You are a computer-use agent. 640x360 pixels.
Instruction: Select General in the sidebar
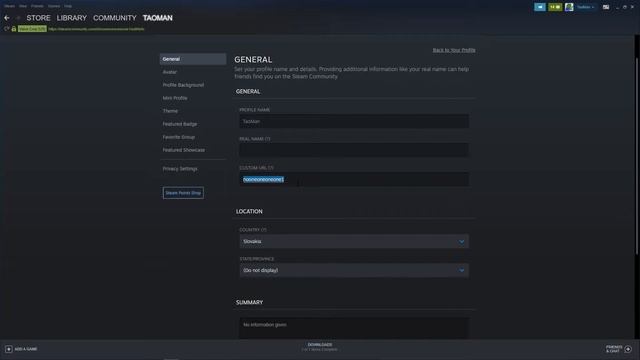tap(193, 59)
